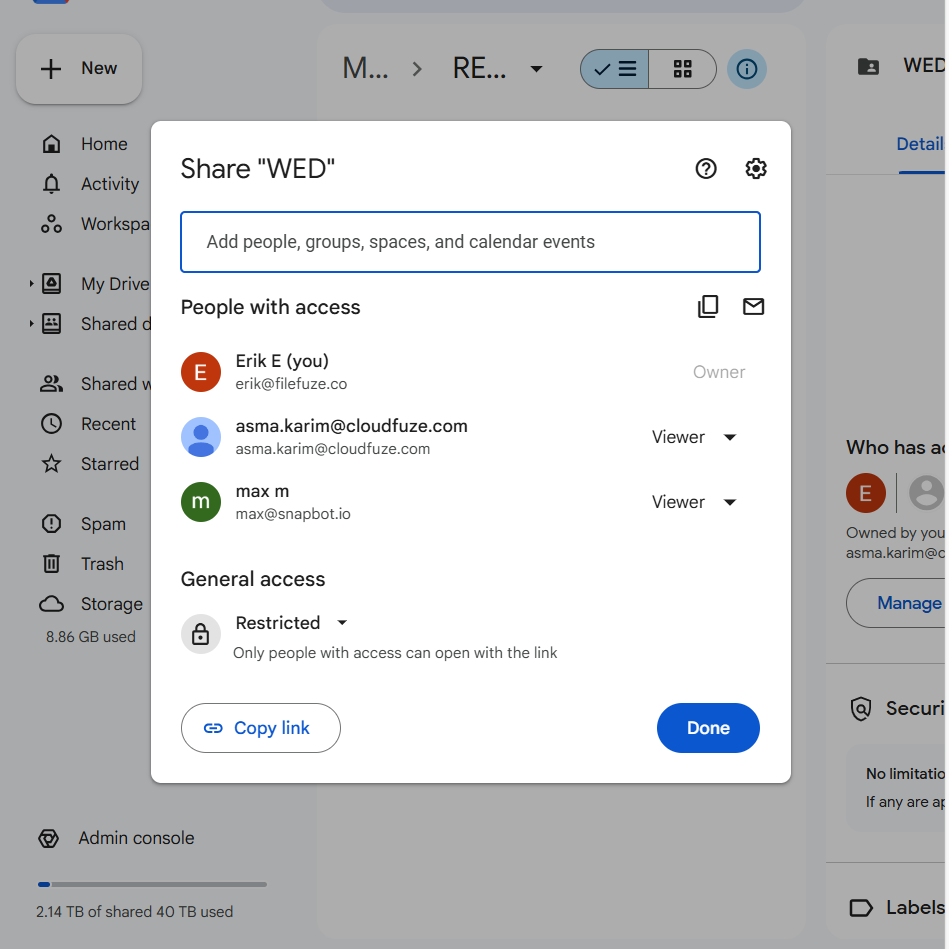949x949 pixels.
Task: Click Erik E's avatar
Action: (200, 371)
